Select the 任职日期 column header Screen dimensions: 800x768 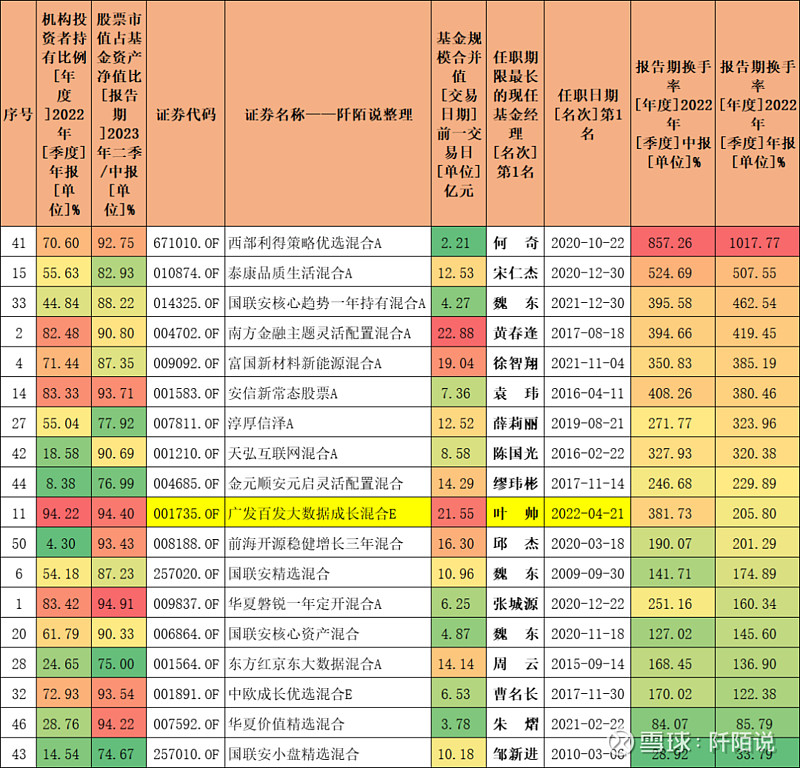tap(588, 114)
